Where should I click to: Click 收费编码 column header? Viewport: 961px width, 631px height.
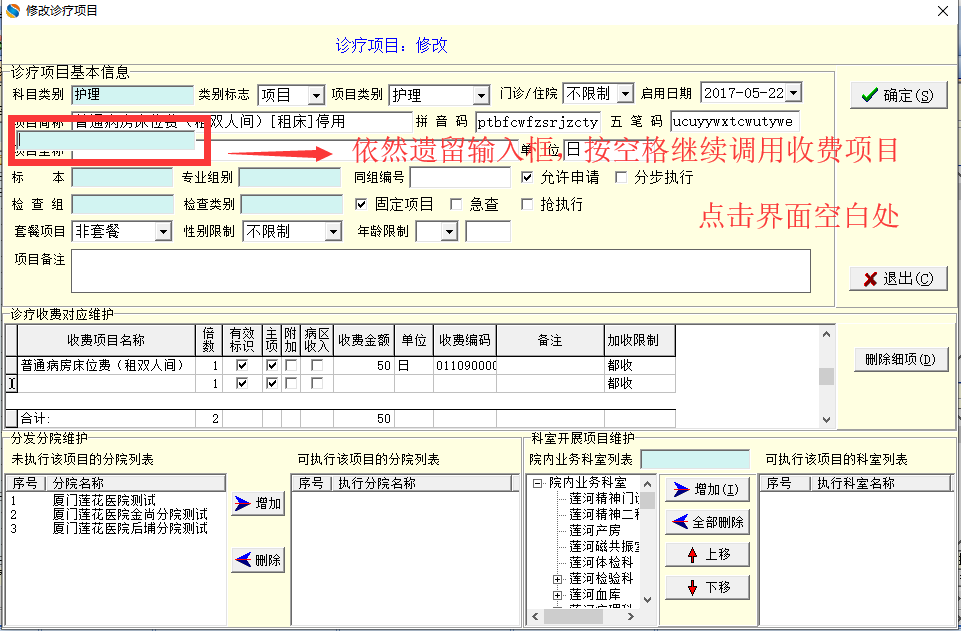(465, 340)
